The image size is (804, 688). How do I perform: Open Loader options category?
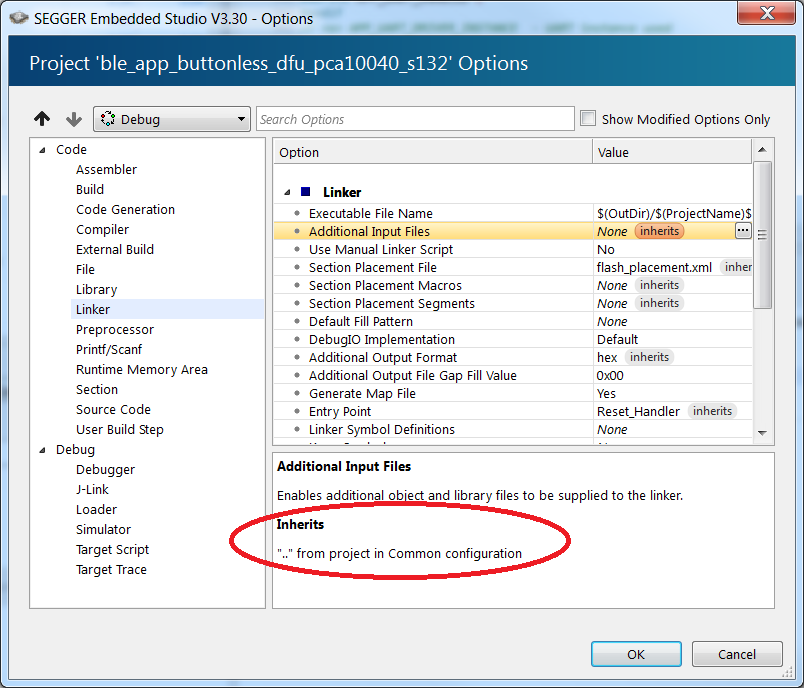click(x=96, y=510)
